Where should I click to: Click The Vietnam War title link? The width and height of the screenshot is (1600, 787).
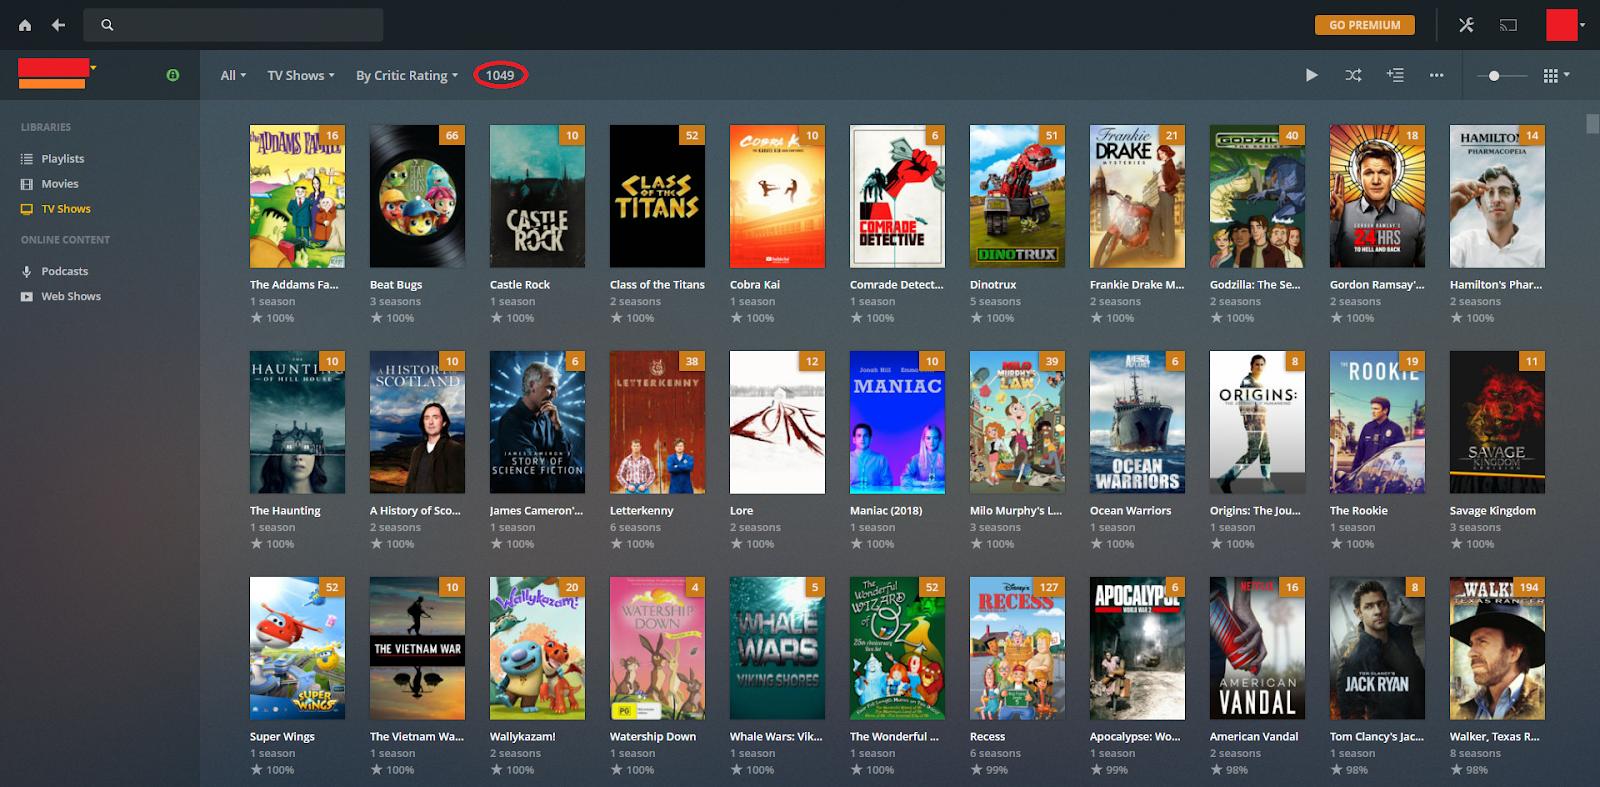pos(417,737)
